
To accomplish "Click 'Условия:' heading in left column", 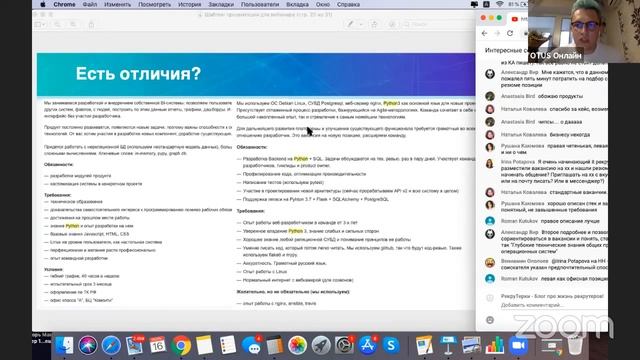I will (x=53, y=269).
